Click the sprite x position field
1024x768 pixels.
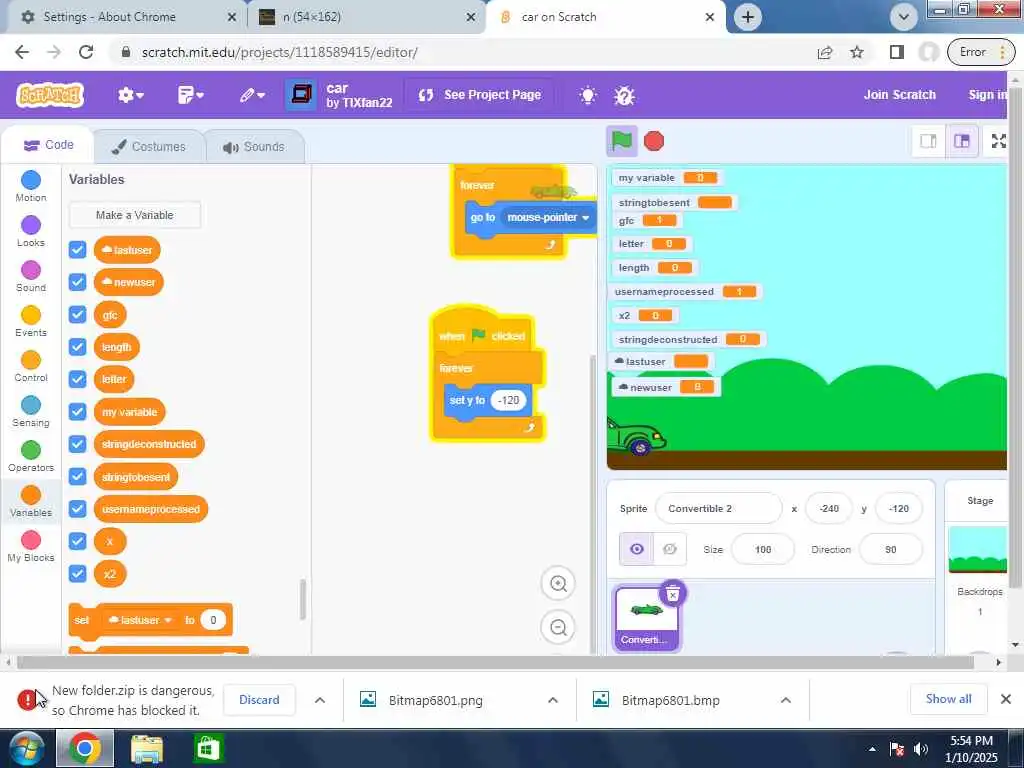(x=829, y=508)
